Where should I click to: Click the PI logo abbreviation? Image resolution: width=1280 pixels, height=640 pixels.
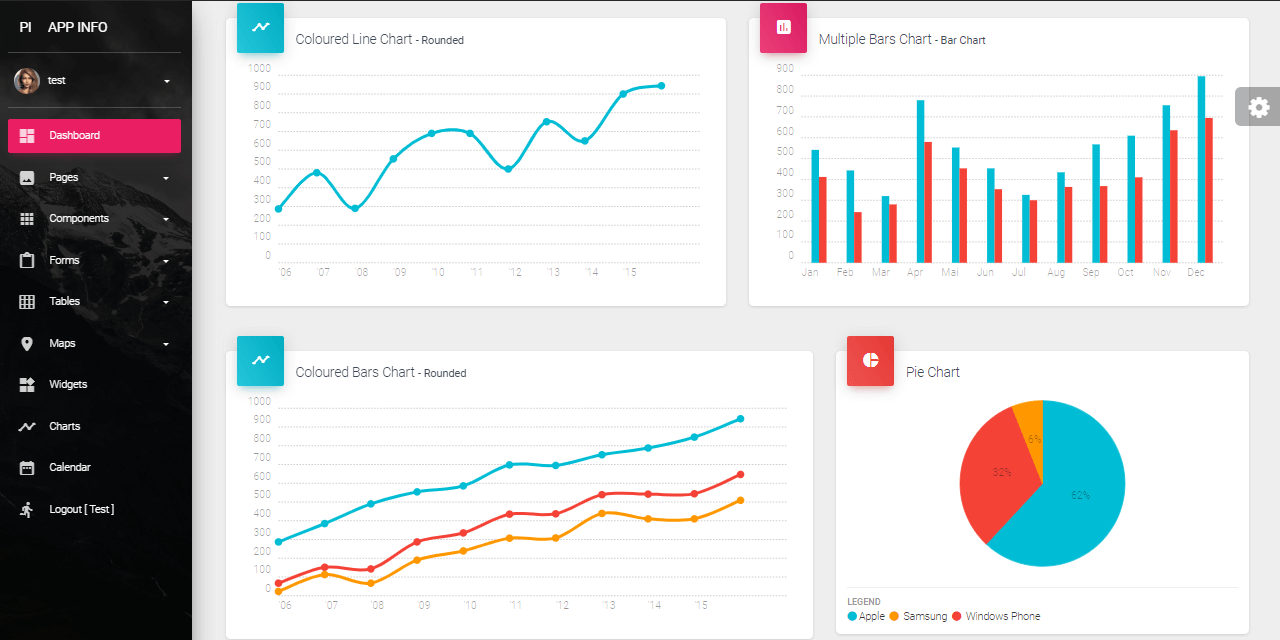[26, 27]
